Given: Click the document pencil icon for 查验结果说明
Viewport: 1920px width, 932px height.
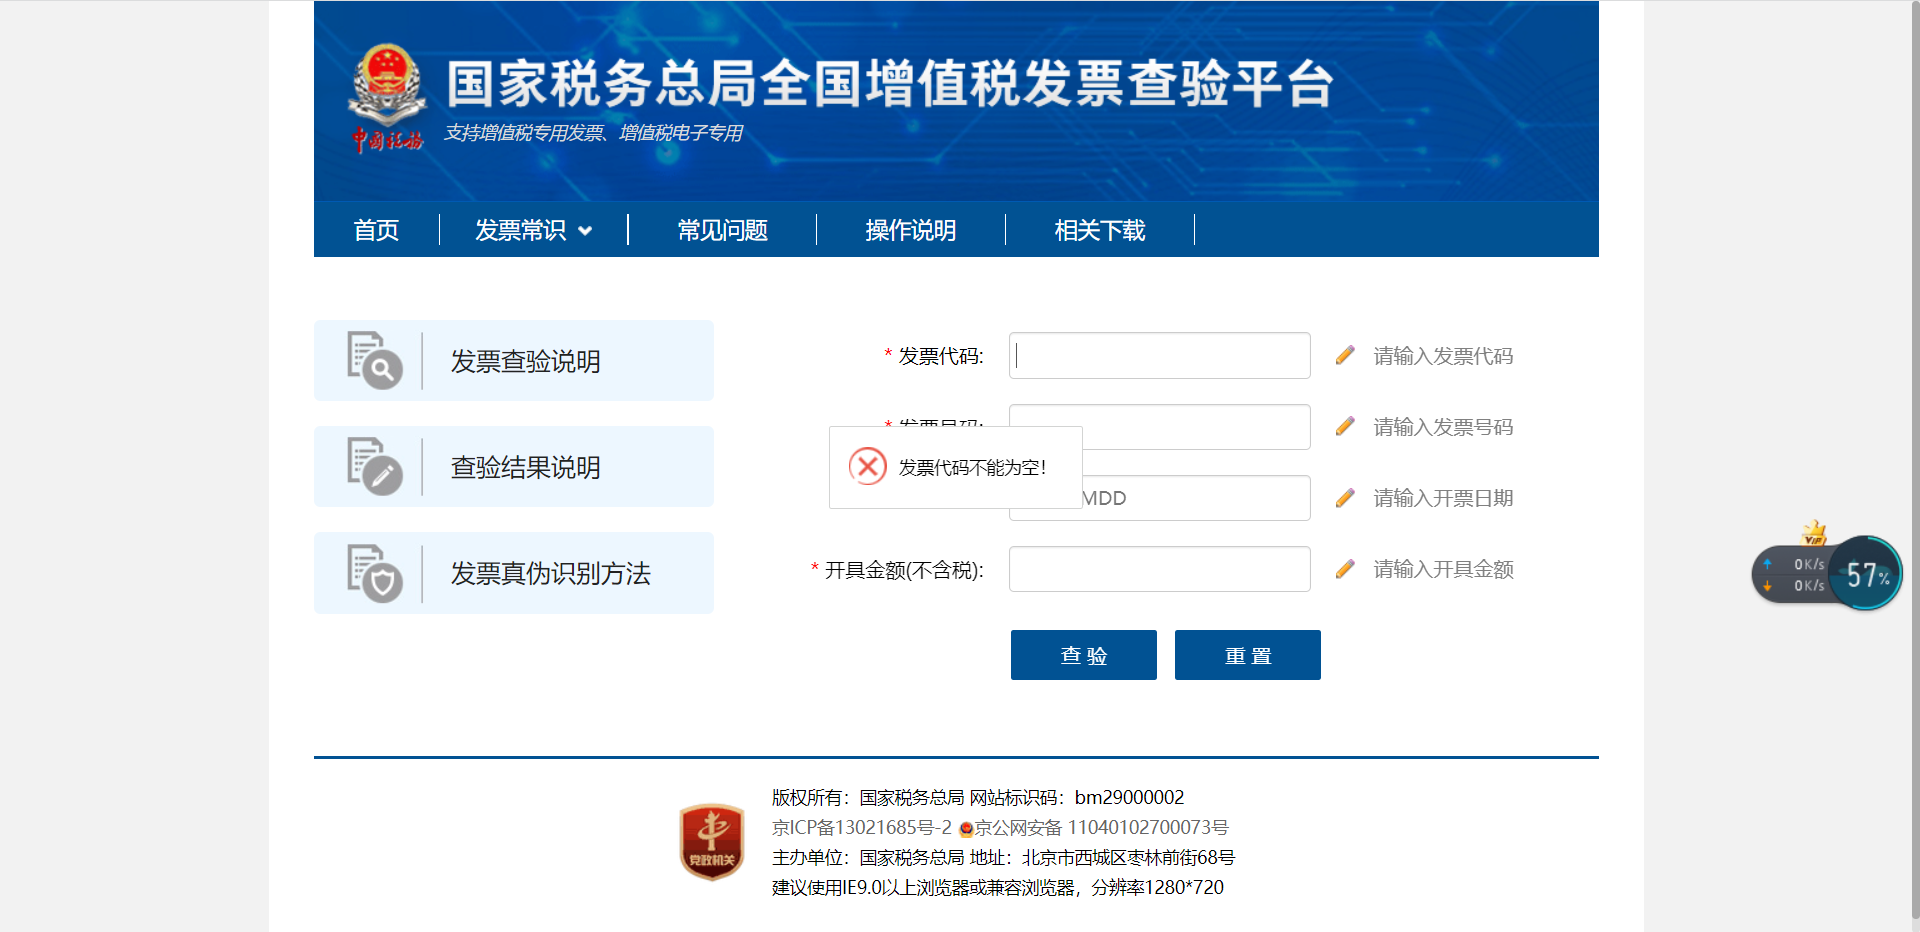Looking at the screenshot, I should pos(374,467).
